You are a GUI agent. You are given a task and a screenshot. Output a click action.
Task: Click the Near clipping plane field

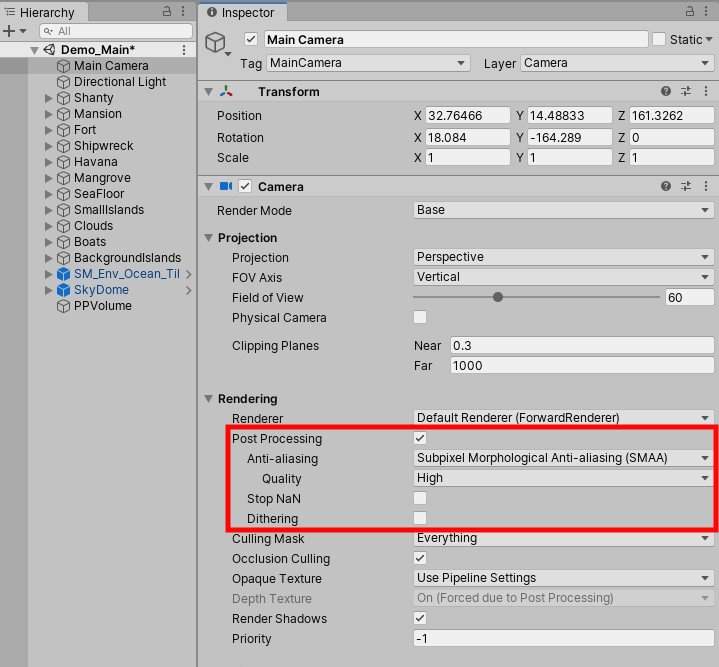pyautogui.click(x=582, y=345)
